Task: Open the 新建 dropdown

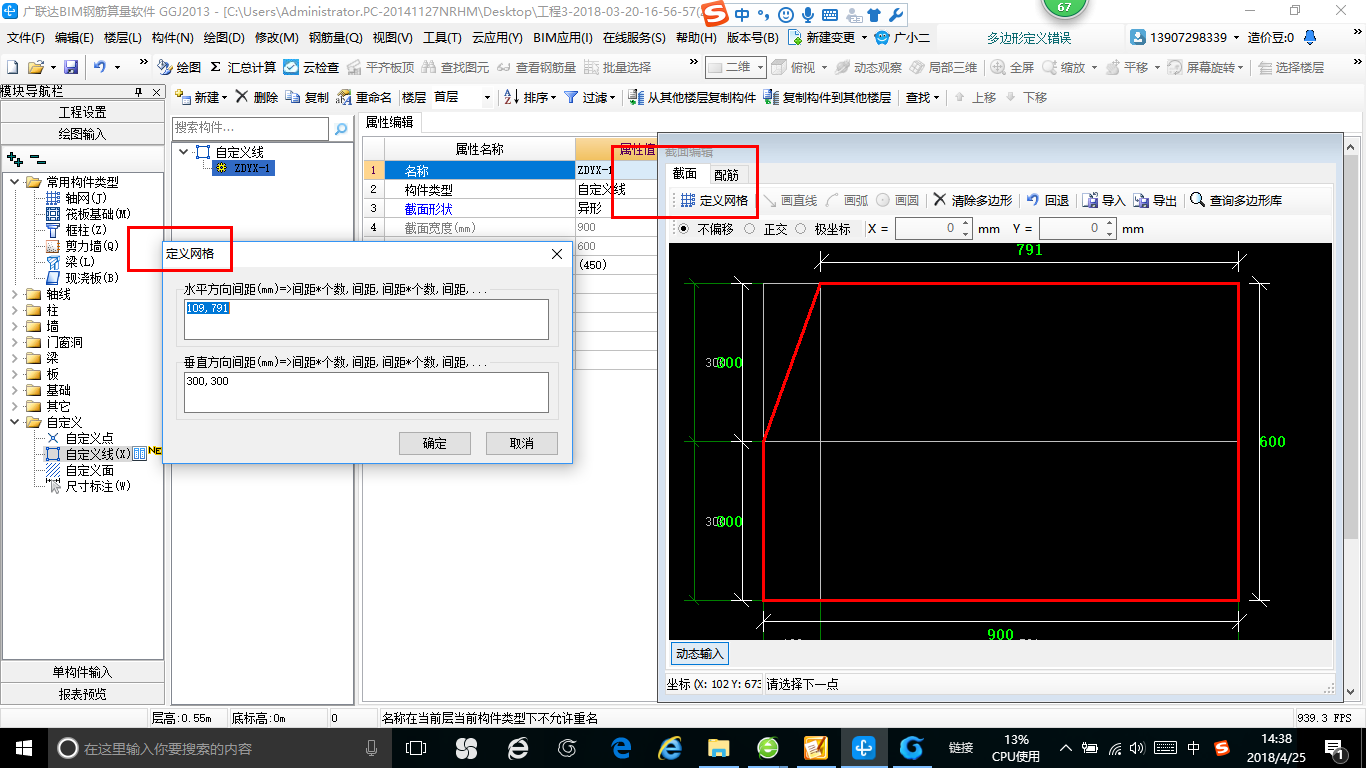Action: (201, 97)
